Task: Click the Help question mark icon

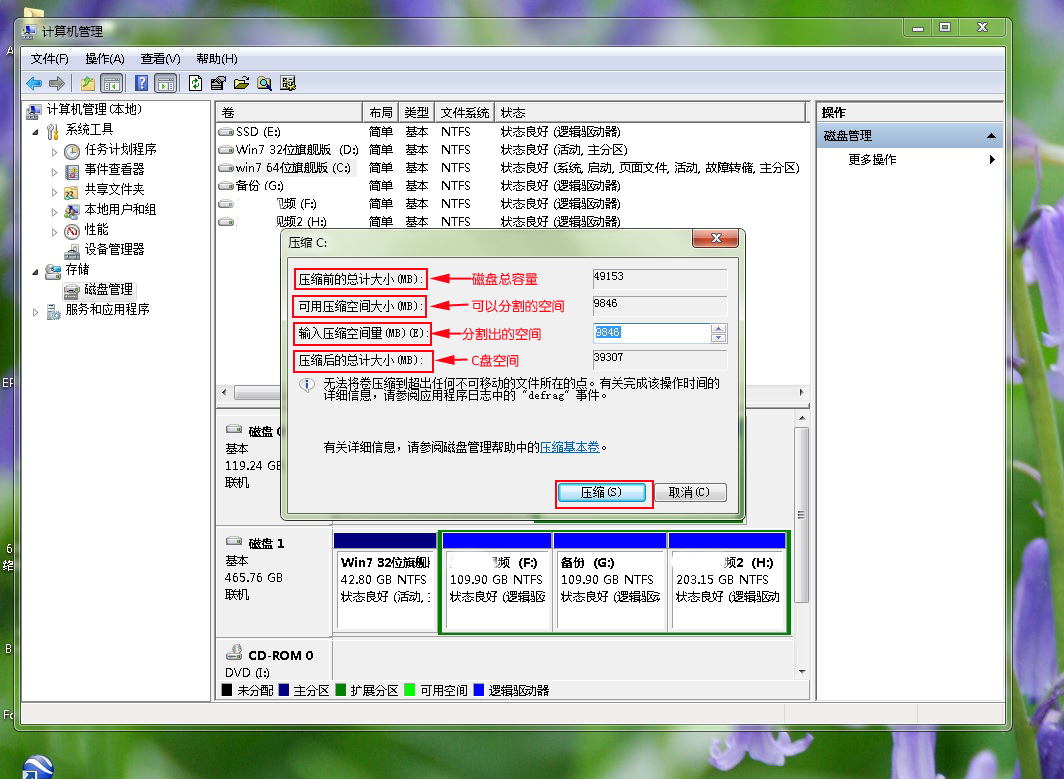Action: (141, 83)
